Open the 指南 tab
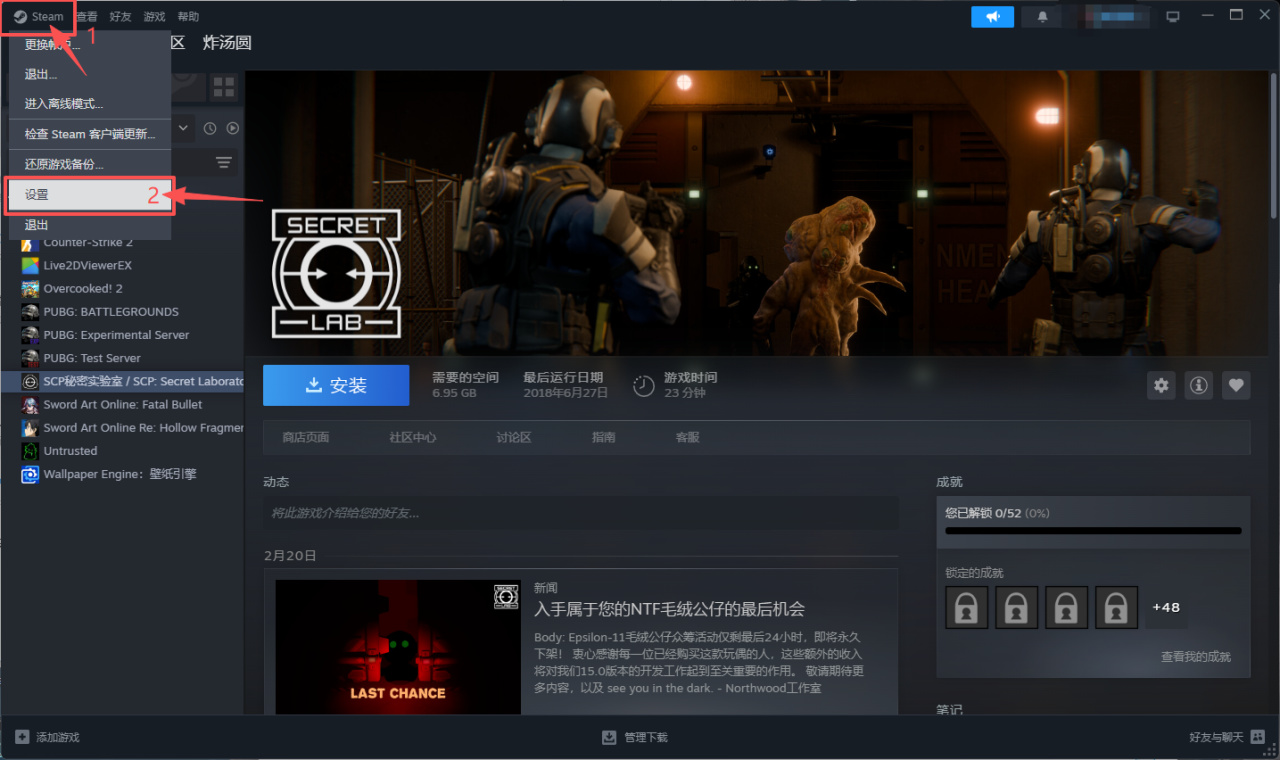Screen dimensions: 1280x760 click(603, 438)
